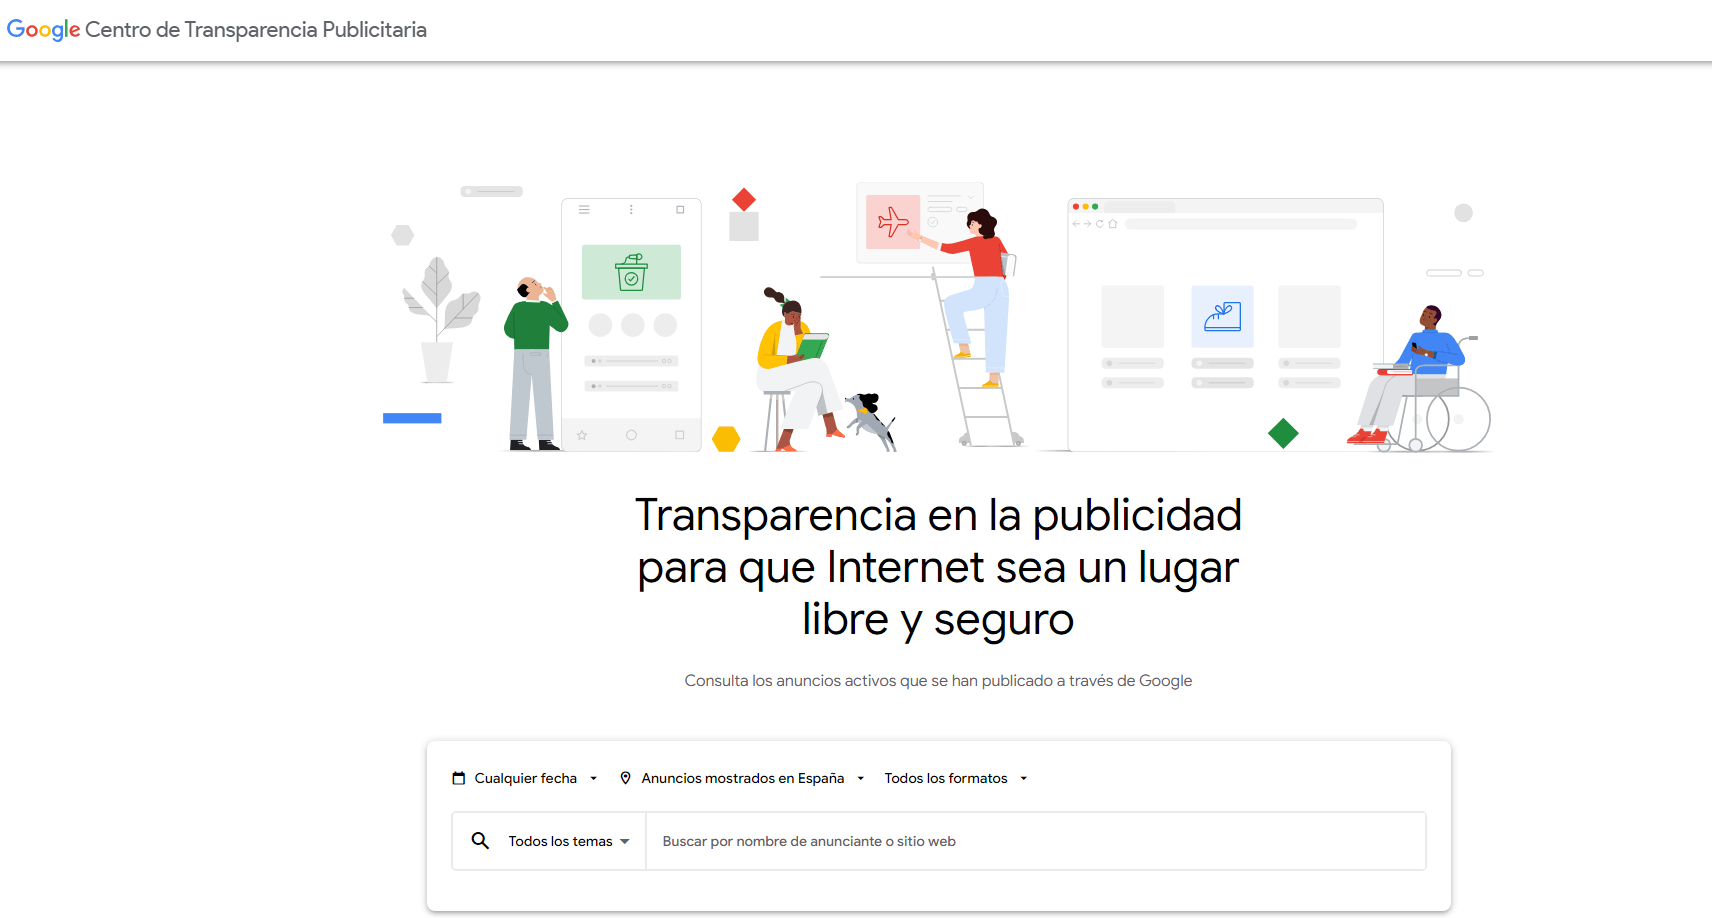This screenshot has height=918, width=1712.
Task: Click the hero illustration of people and ads
Action: [938, 317]
